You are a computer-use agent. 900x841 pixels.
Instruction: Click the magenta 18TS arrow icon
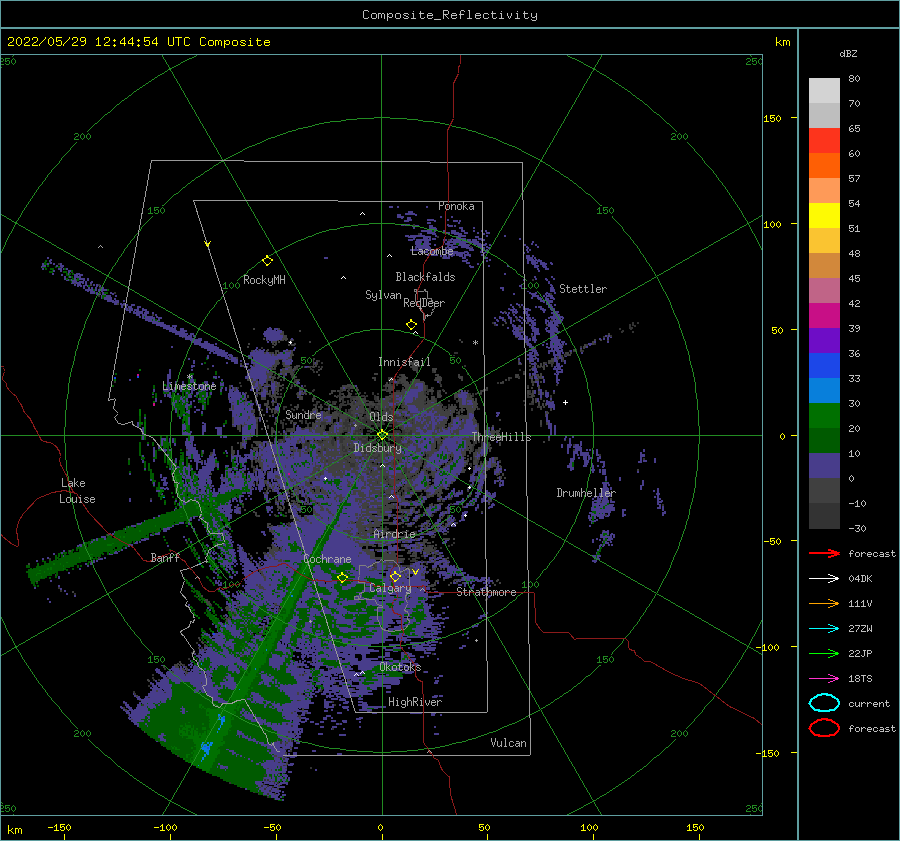824,679
